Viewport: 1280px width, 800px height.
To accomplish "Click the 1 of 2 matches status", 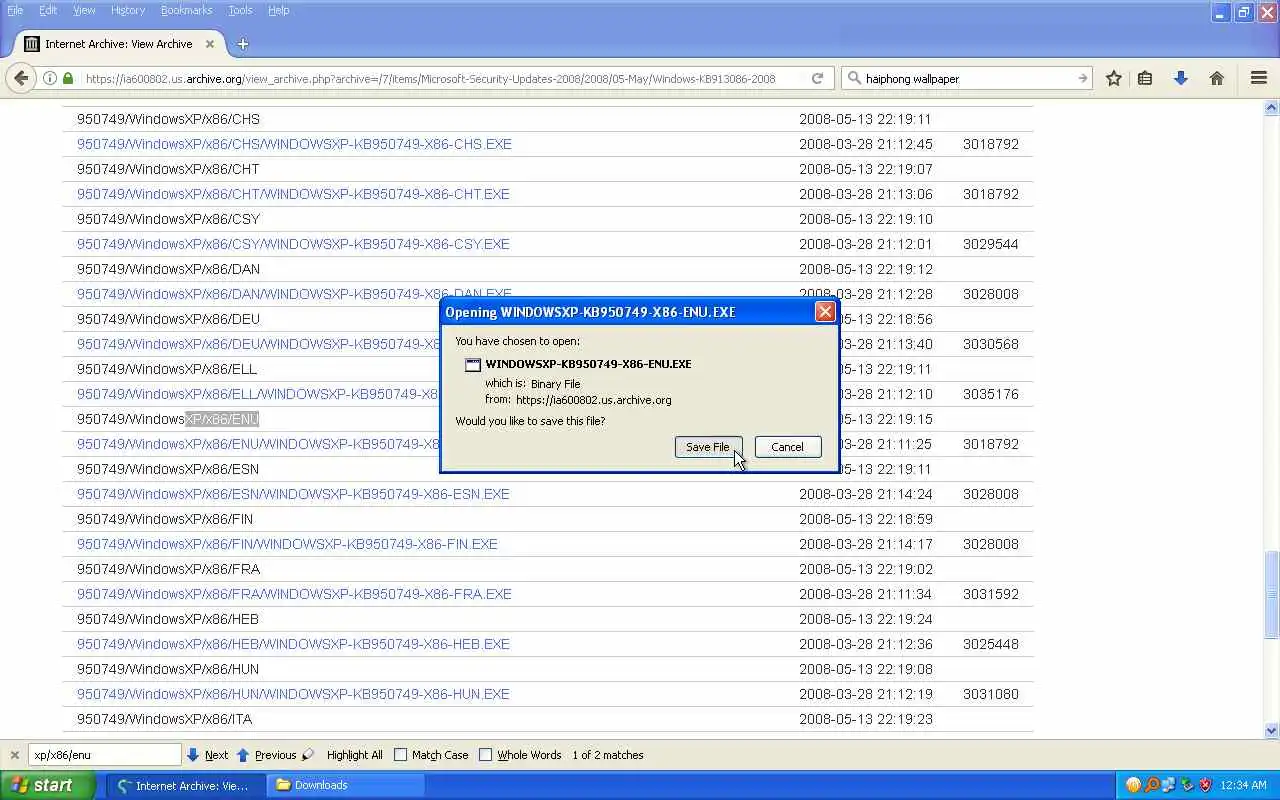I will coord(608,755).
